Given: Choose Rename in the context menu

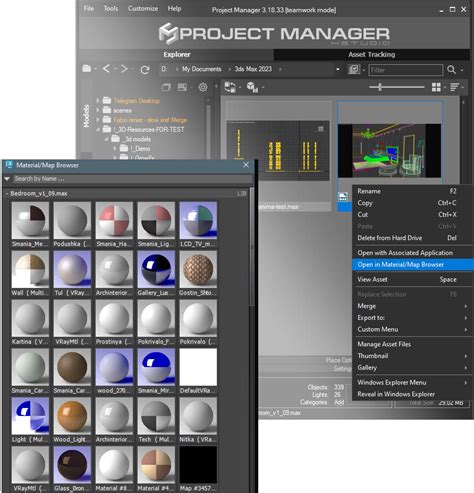Looking at the screenshot, I should tap(413, 191).
